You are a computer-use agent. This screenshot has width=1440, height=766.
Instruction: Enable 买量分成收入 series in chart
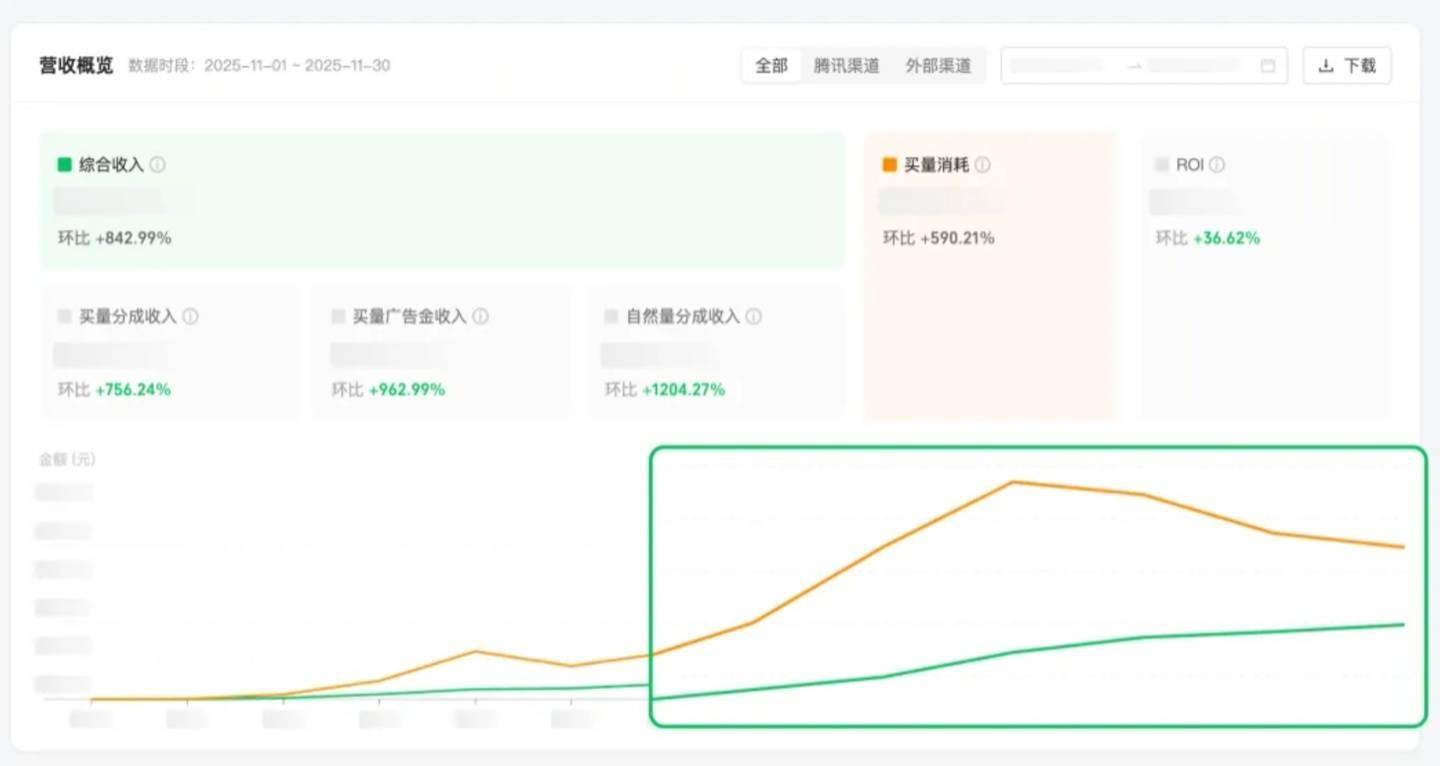coord(170,351)
